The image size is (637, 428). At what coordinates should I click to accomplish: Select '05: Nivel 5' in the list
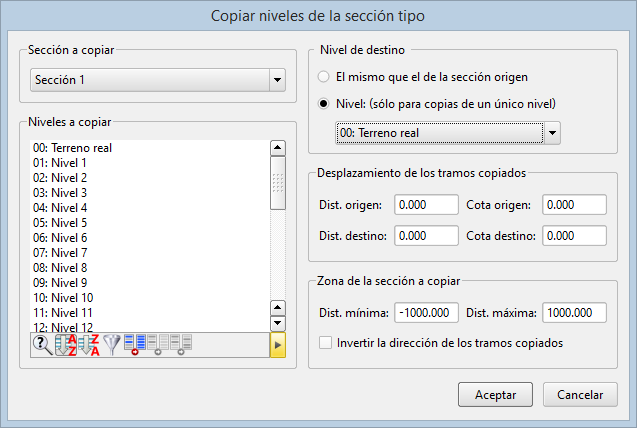click(150, 223)
